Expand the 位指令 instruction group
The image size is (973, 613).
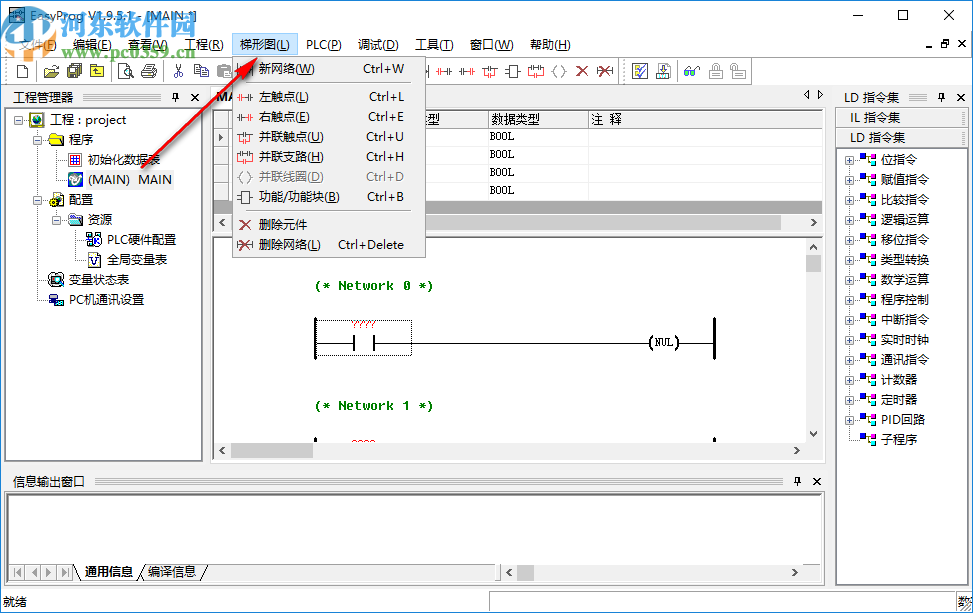(849, 160)
